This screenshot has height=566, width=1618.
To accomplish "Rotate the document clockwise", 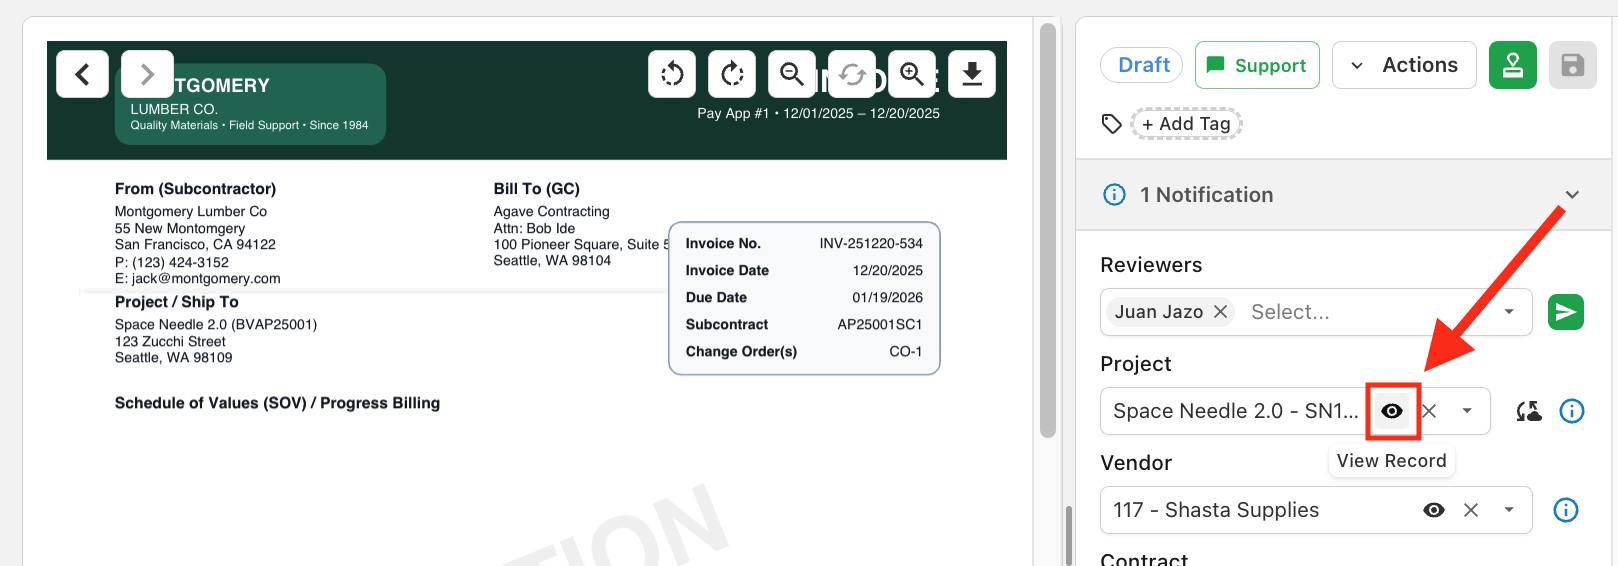I will [x=732, y=74].
